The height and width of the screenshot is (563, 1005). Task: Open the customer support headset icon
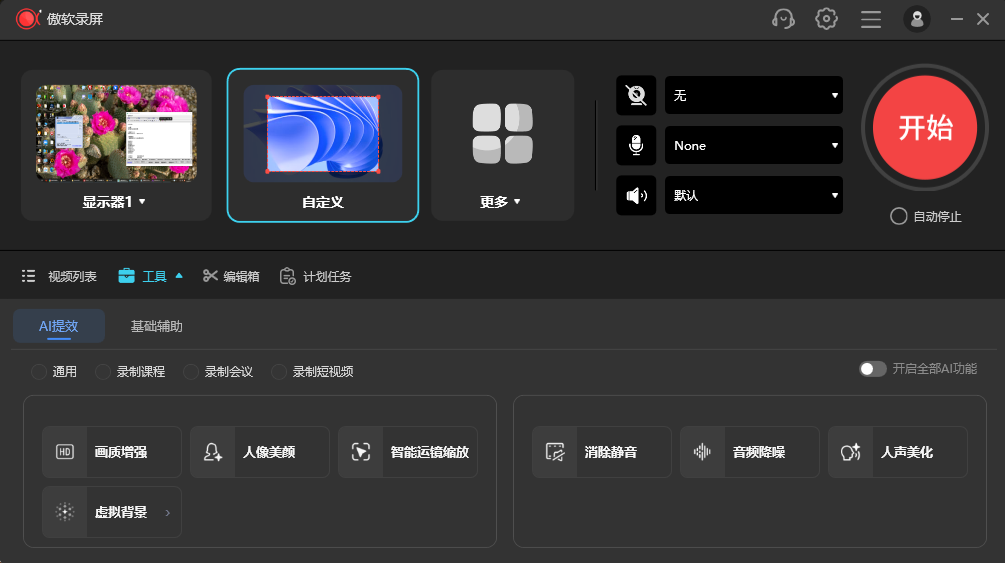tap(783, 19)
